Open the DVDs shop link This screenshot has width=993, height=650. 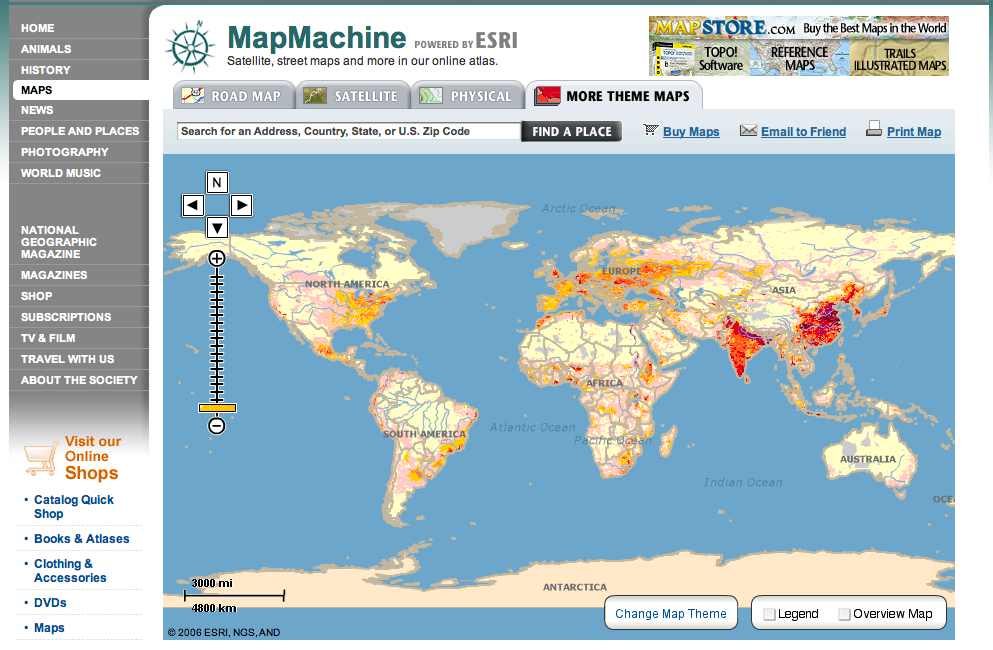[50, 603]
